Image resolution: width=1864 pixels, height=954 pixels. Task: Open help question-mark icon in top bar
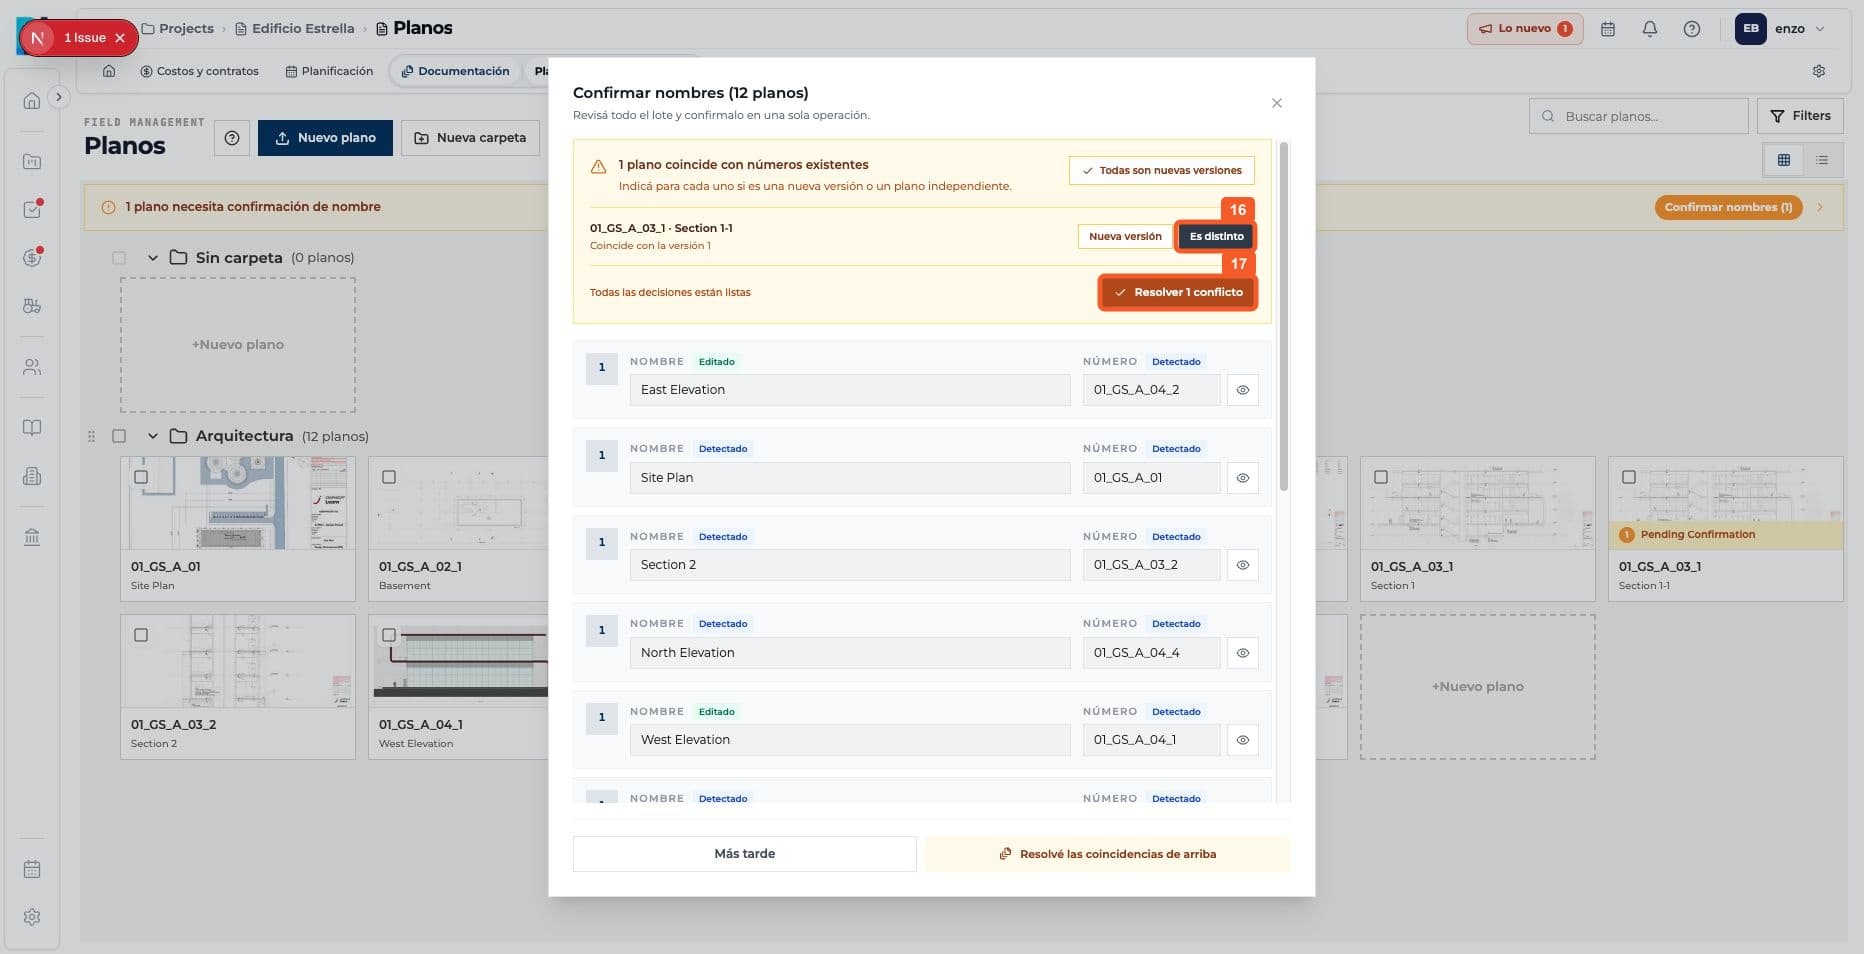click(1692, 29)
